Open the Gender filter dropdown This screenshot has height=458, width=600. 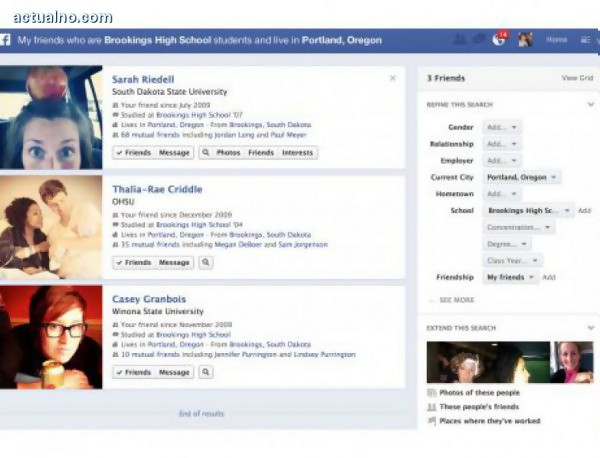(x=502, y=127)
